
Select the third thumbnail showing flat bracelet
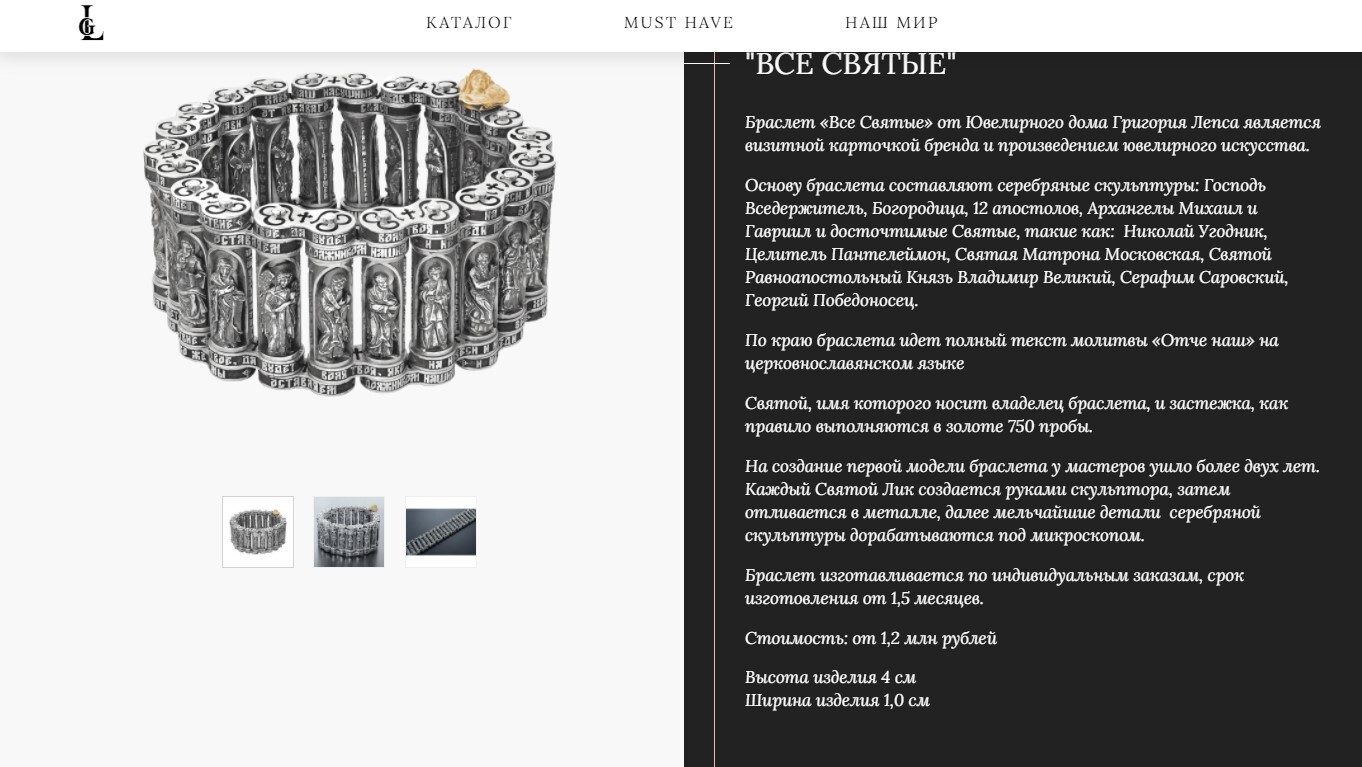441,532
